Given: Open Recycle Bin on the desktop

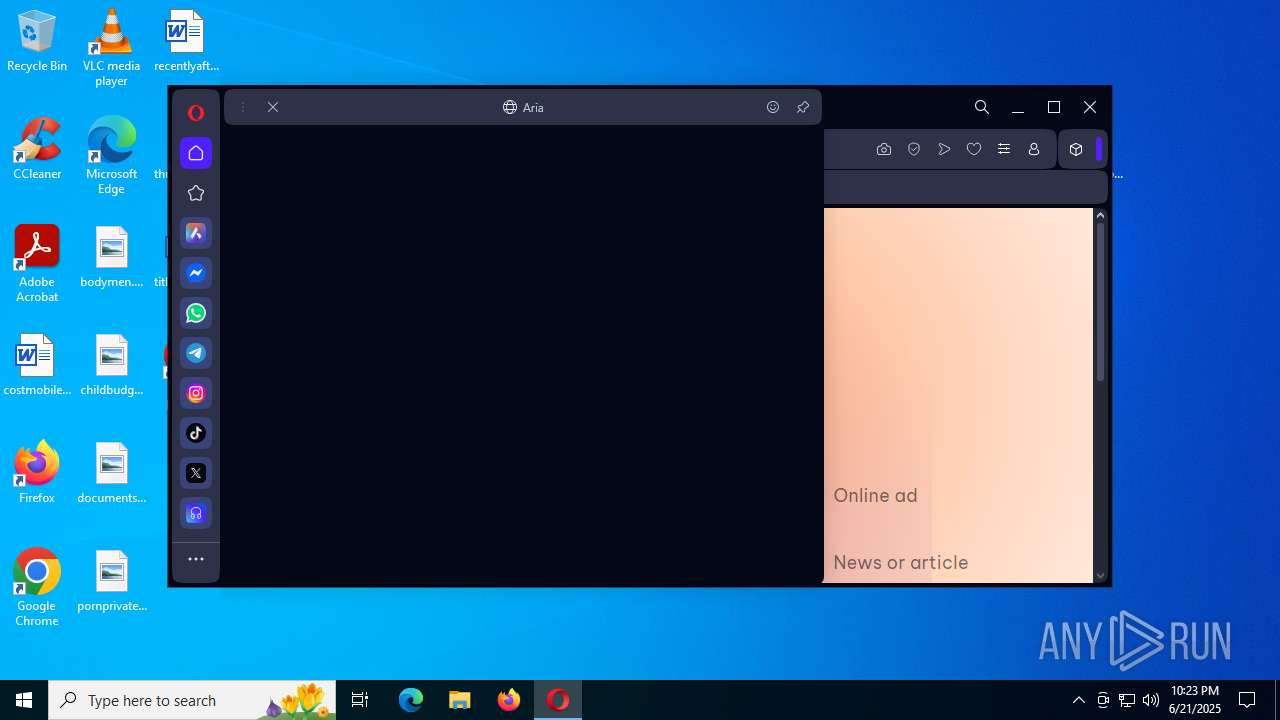Looking at the screenshot, I should (37, 42).
